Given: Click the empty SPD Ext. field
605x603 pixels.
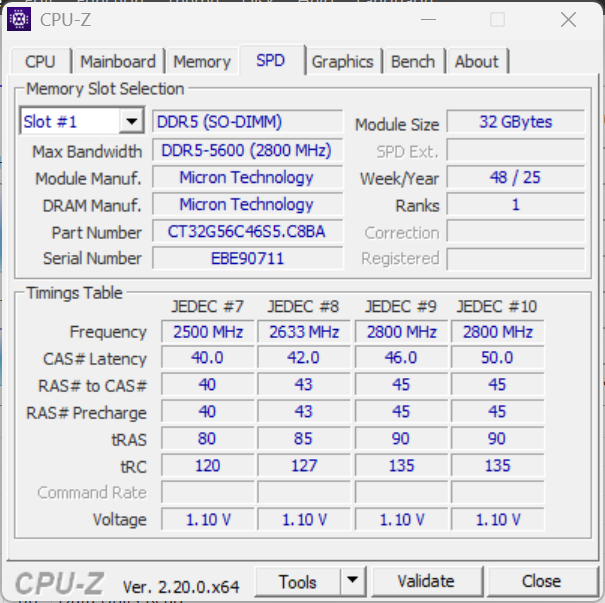Looking at the screenshot, I should (515, 150).
